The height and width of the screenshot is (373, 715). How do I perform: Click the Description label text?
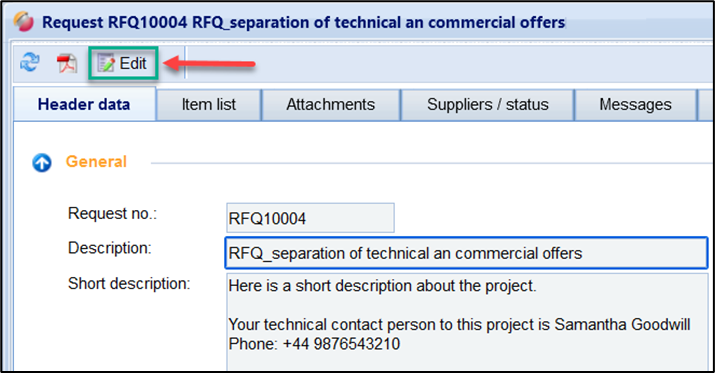coord(109,248)
